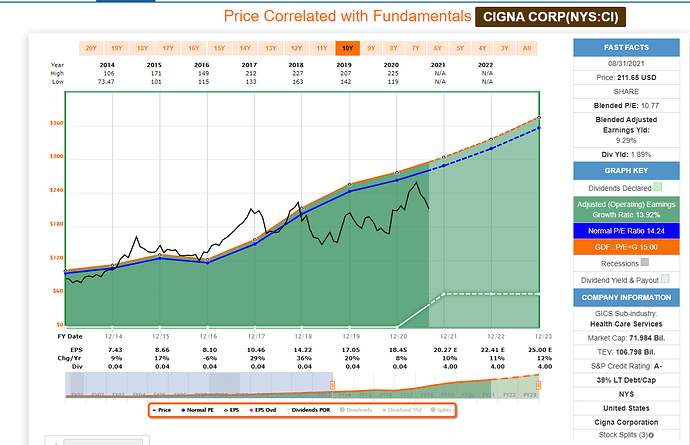Click GDF P/E=G 15.00 key

pos(626,247)
